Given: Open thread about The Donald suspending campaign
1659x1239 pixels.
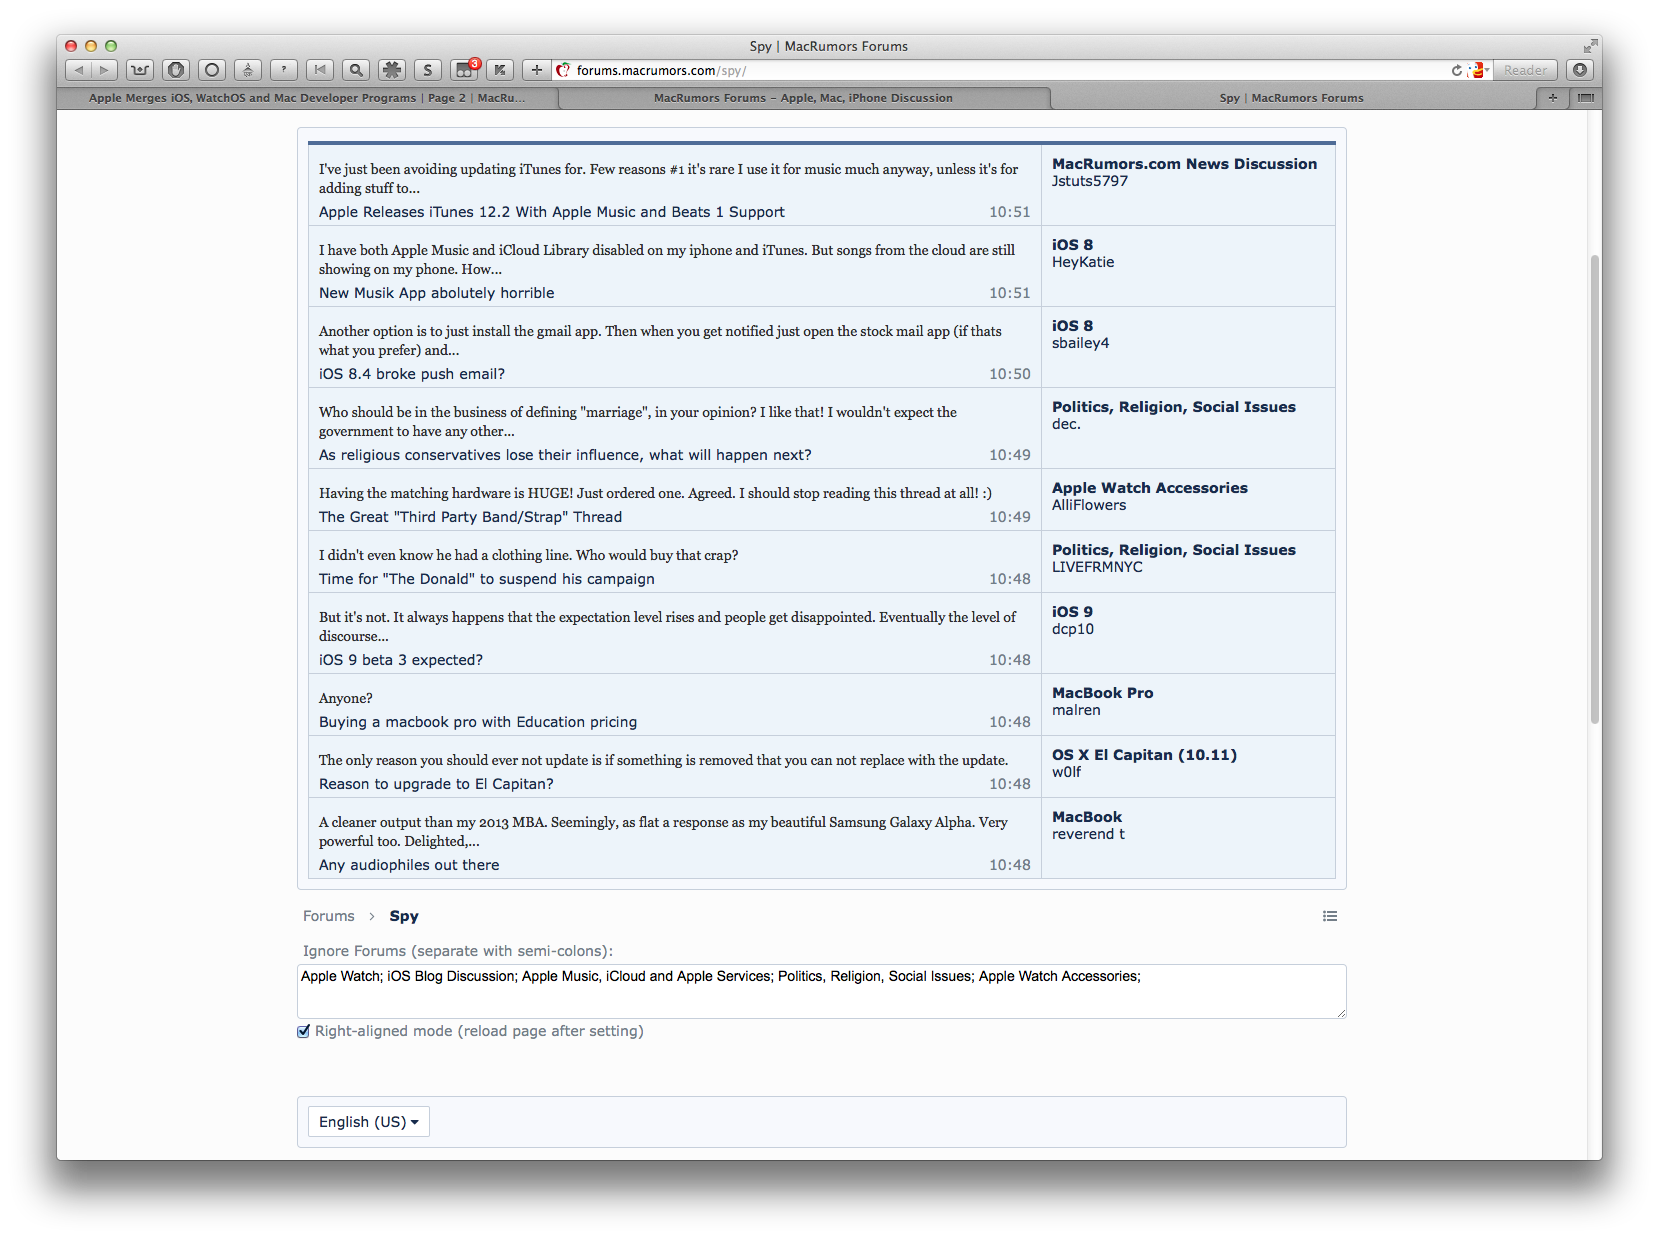Looking at the screenshot, I should pos(487,579).
